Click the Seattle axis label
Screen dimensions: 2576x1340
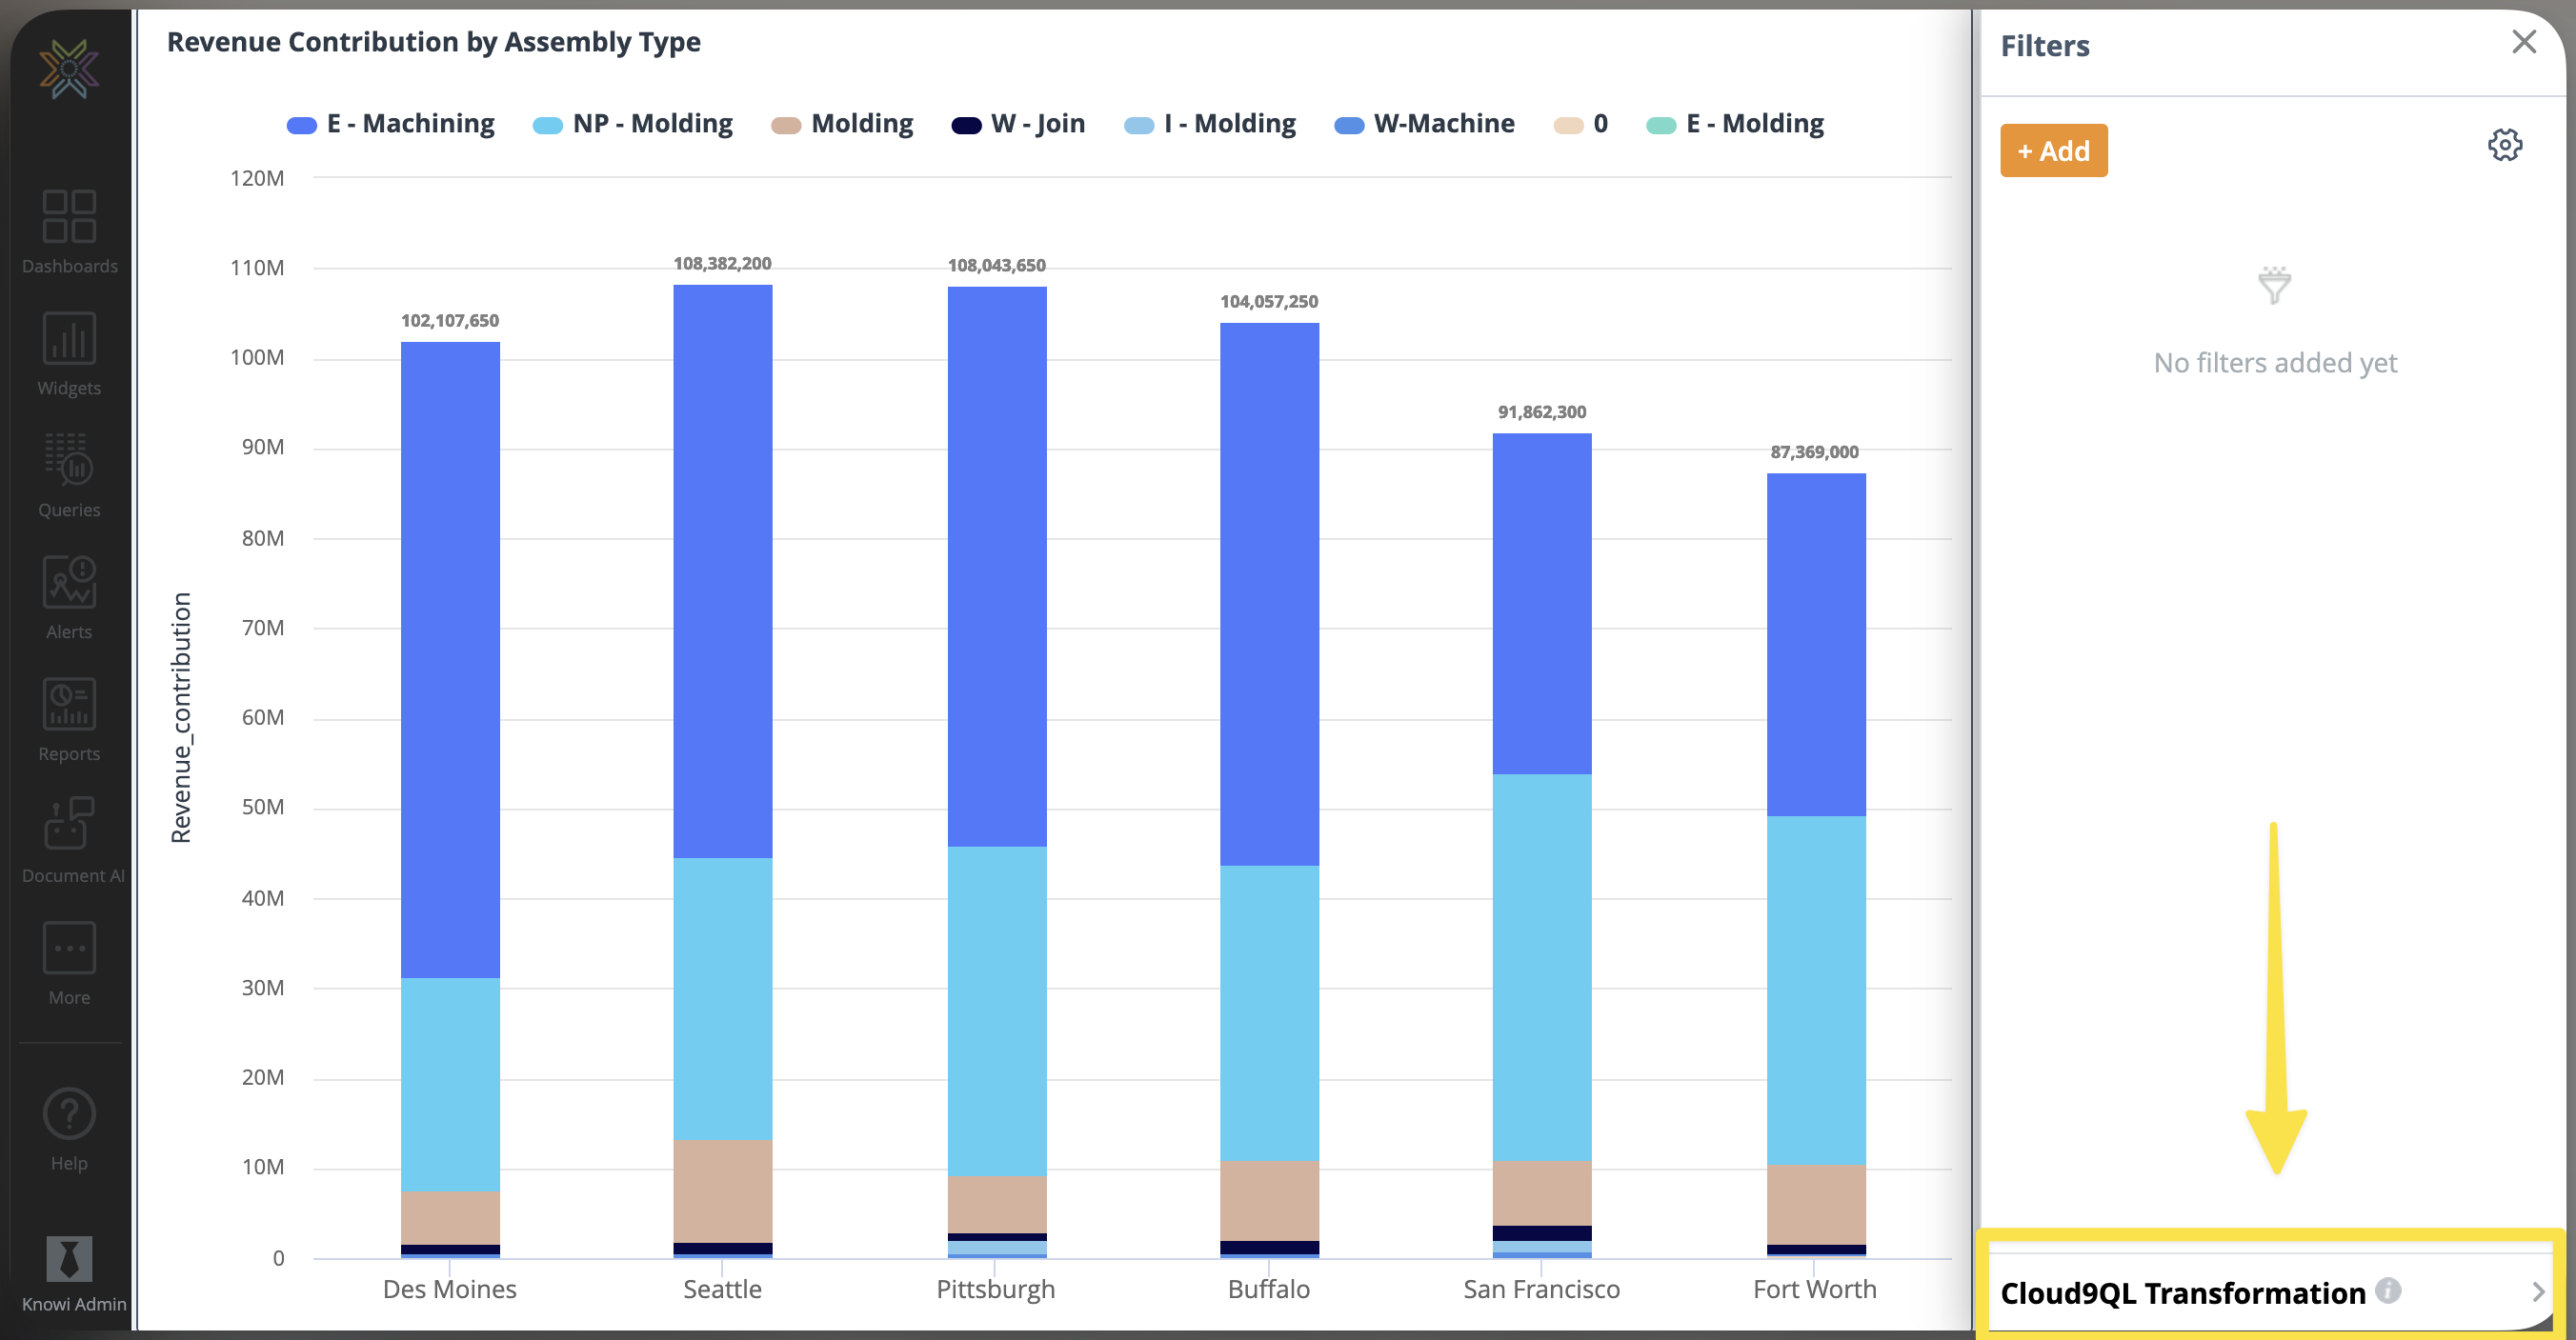[x=722, y=1289]
